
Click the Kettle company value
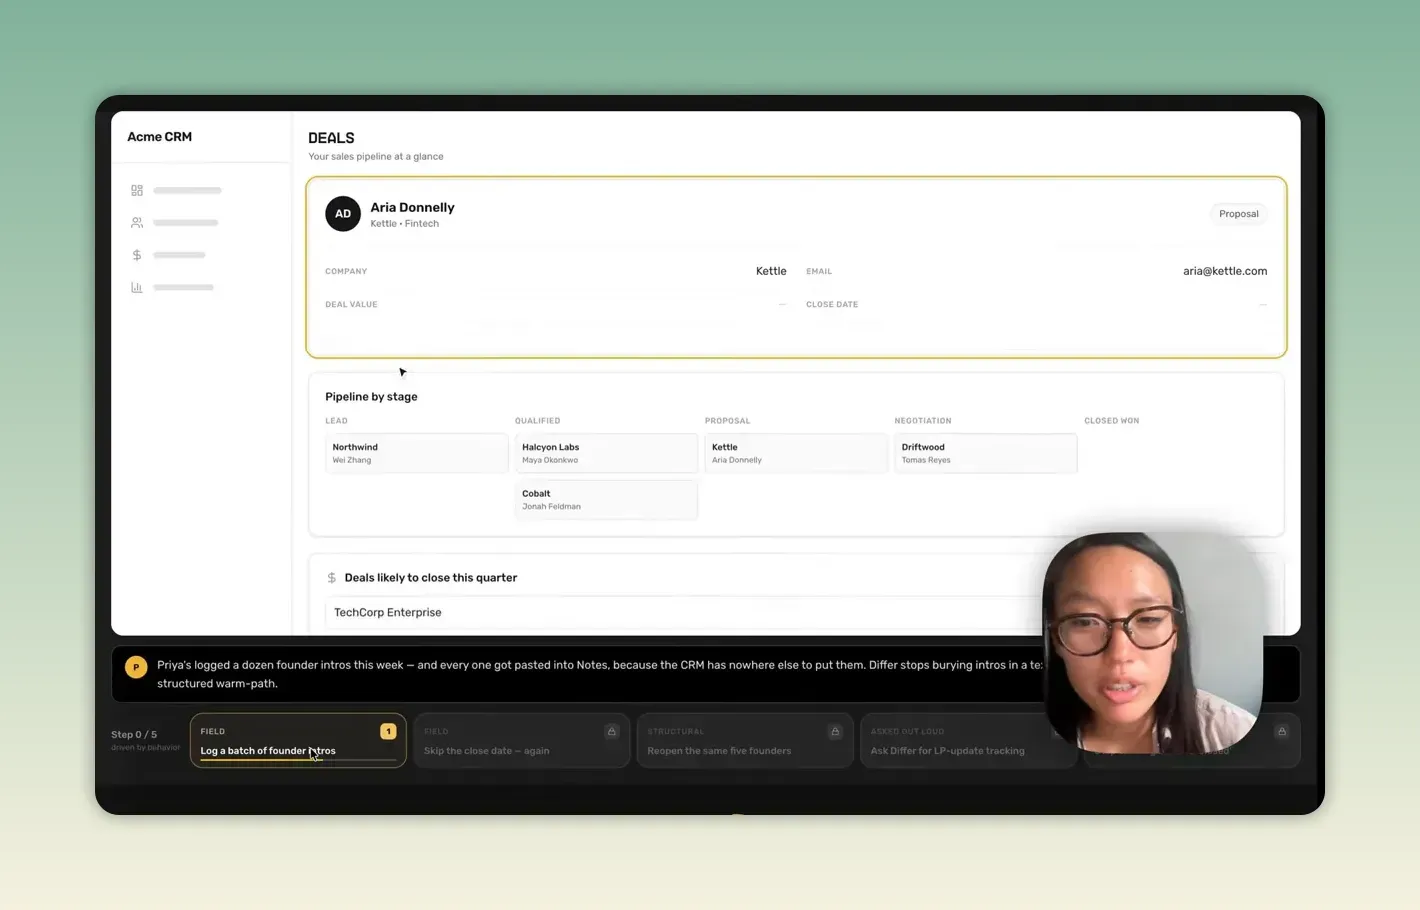coord(771,271)
